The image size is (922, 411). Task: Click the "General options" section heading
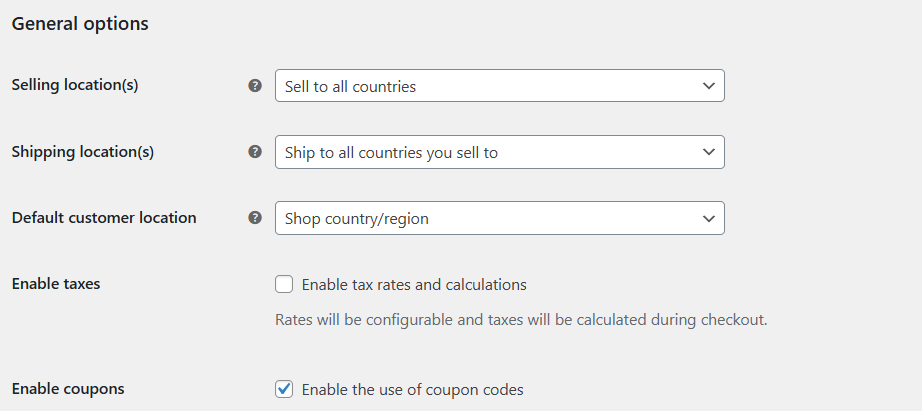pyautogui.click(x=80, y=24)
